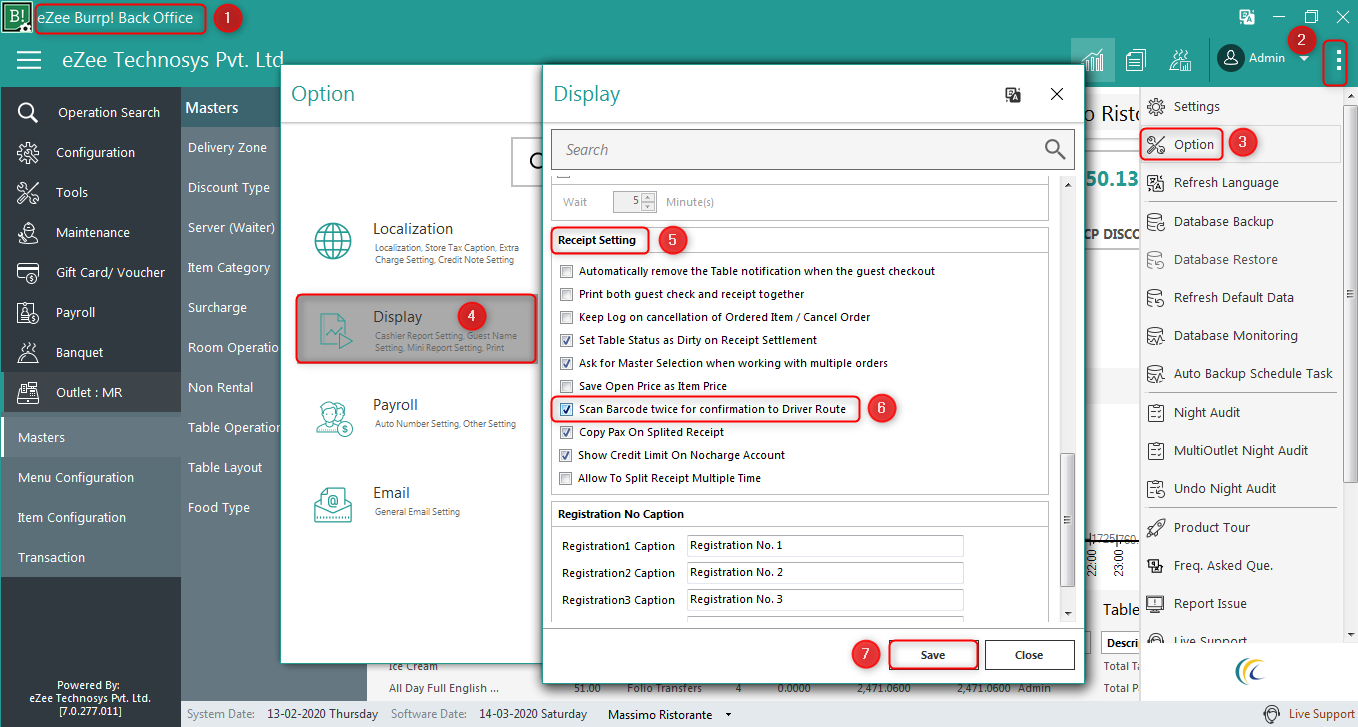Screen dimensions: 1358x727
Task: Click the reports document icon in header
Action: 1135,60
